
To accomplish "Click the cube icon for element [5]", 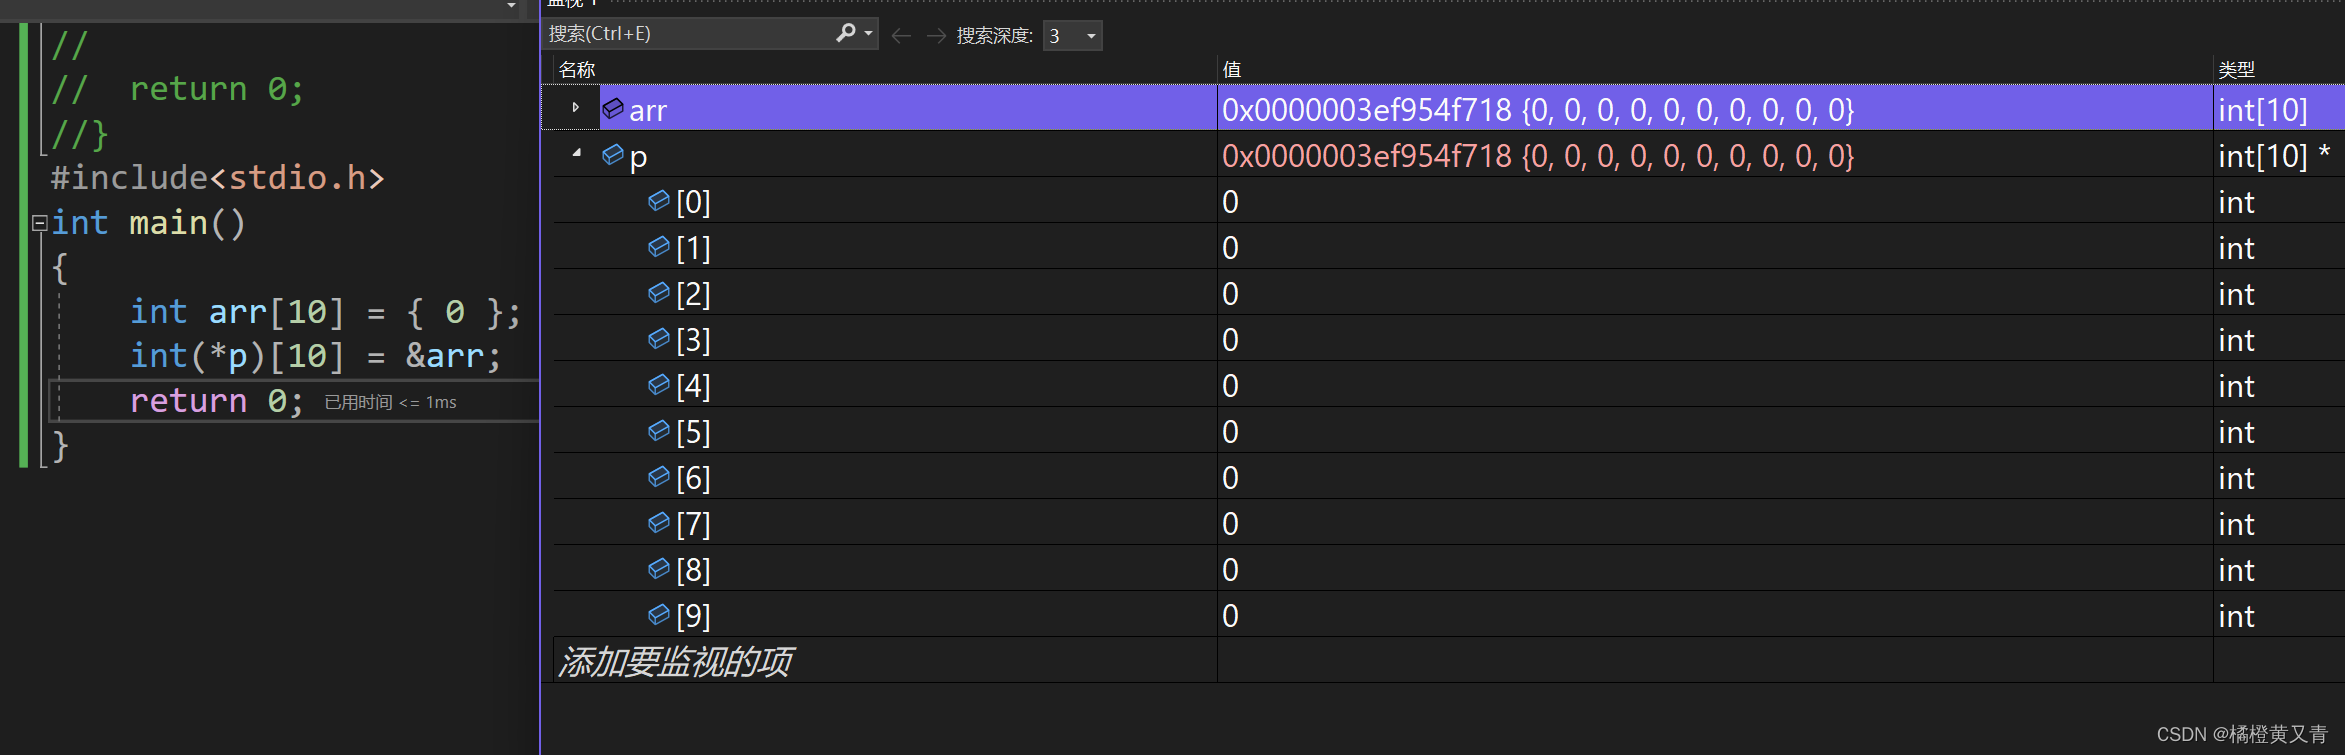I will click(x=659, y=430).
